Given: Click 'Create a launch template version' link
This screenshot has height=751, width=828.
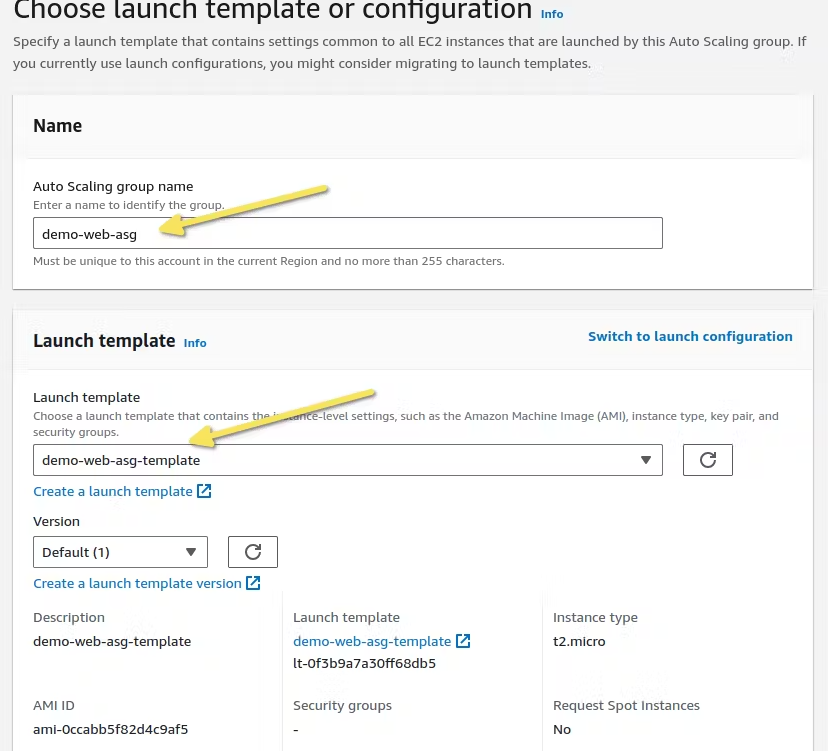Looking at the screenshot, I should [137, 584].
